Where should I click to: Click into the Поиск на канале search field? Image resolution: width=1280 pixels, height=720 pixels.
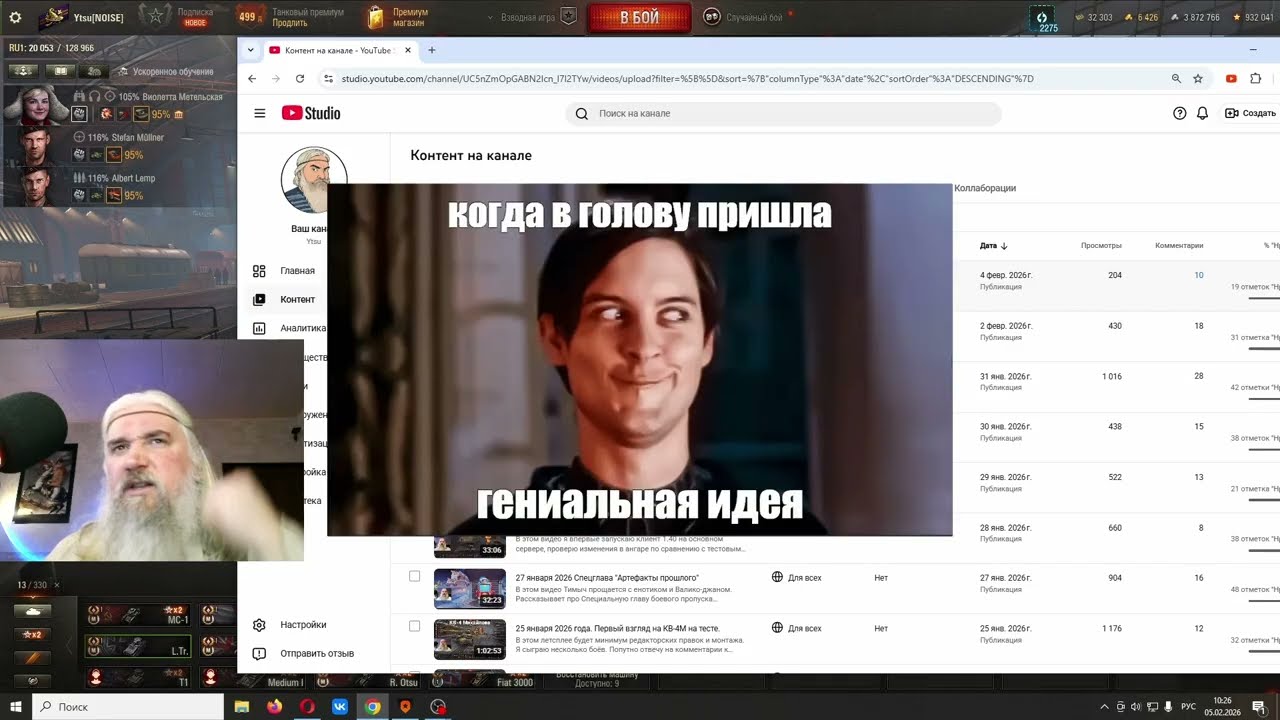(x=783, y=113)
